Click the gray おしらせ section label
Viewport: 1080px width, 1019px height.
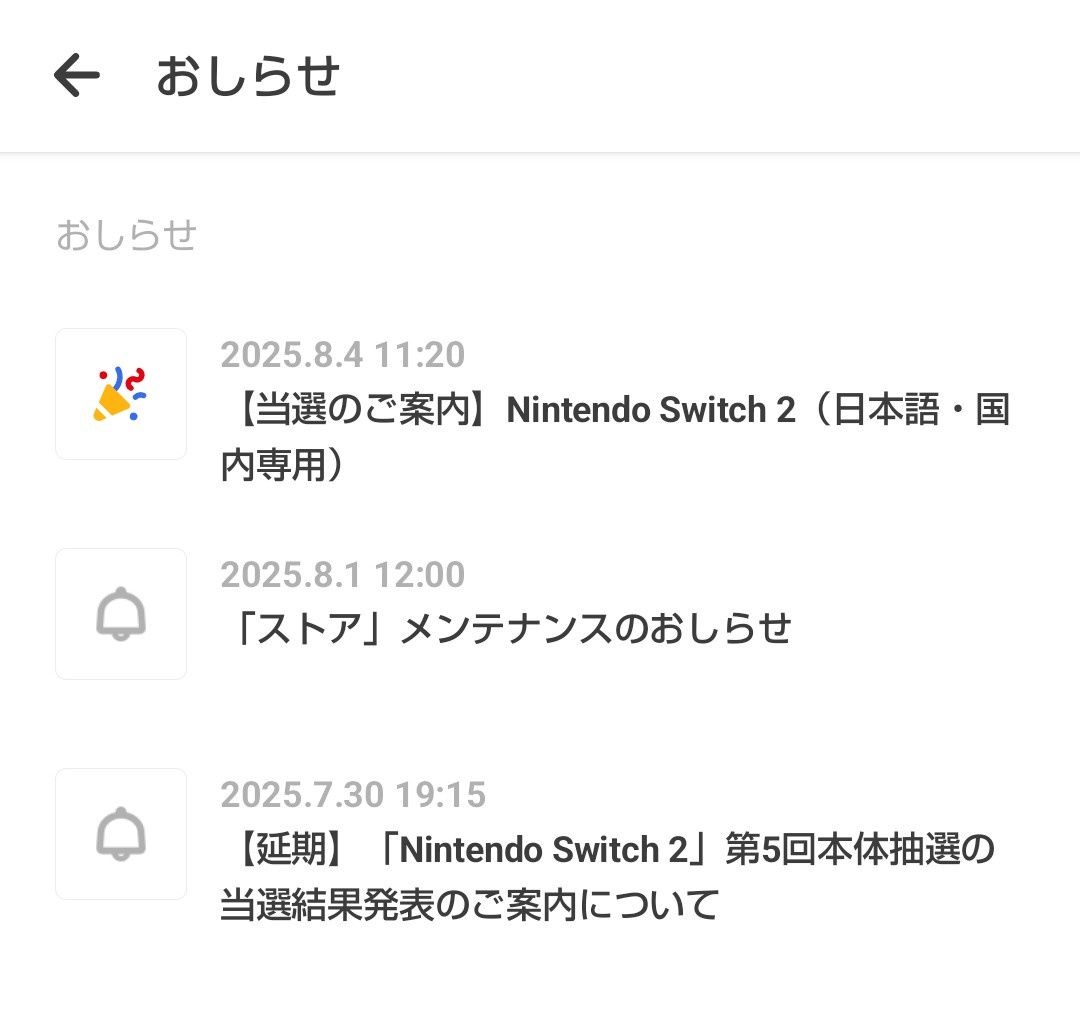[126, 236]
